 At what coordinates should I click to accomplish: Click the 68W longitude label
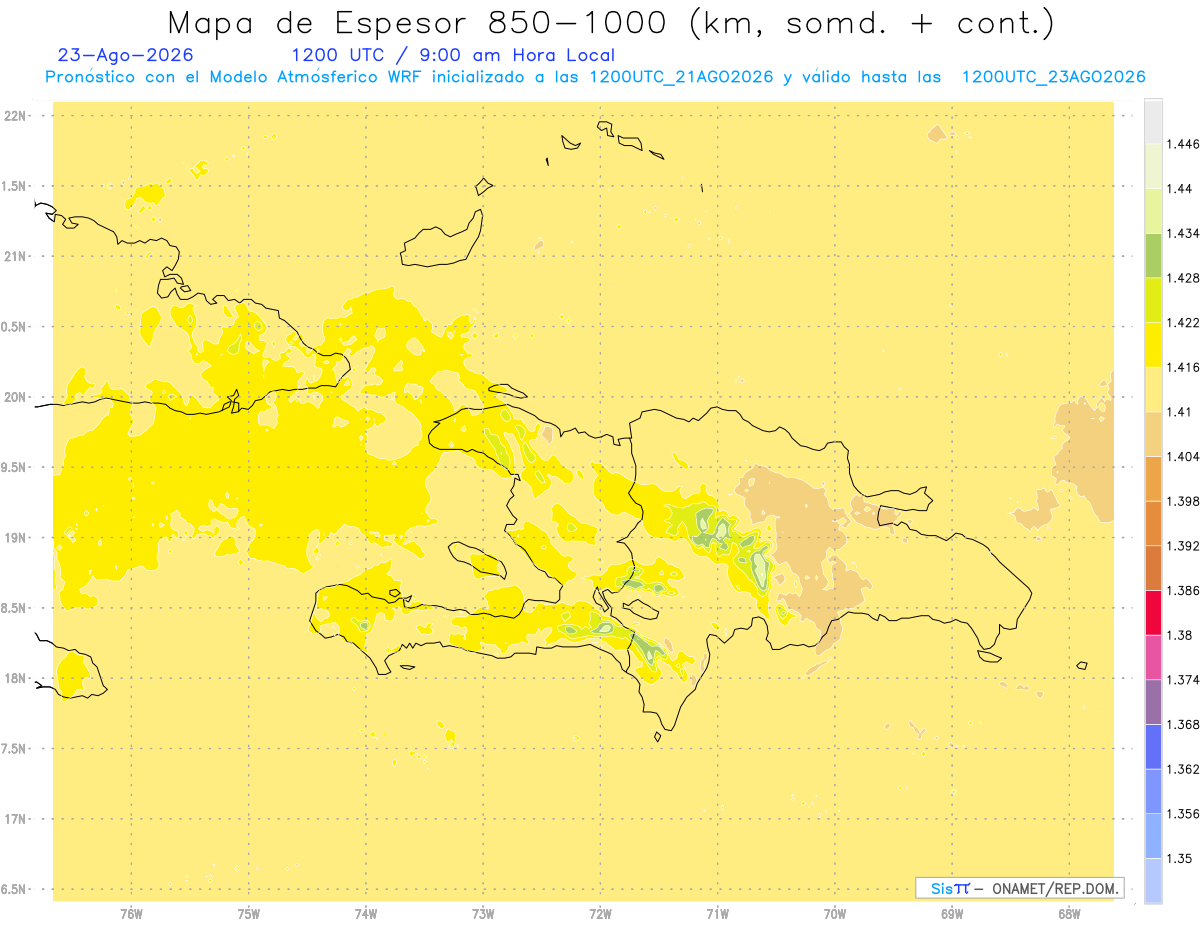[x=1069, y=914]
